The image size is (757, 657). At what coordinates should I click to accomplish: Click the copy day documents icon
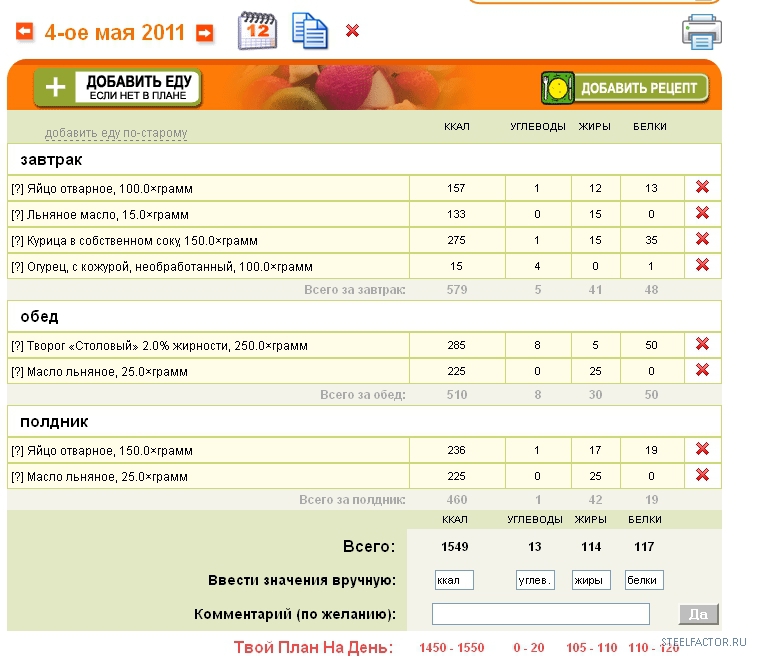click(309, 30)
